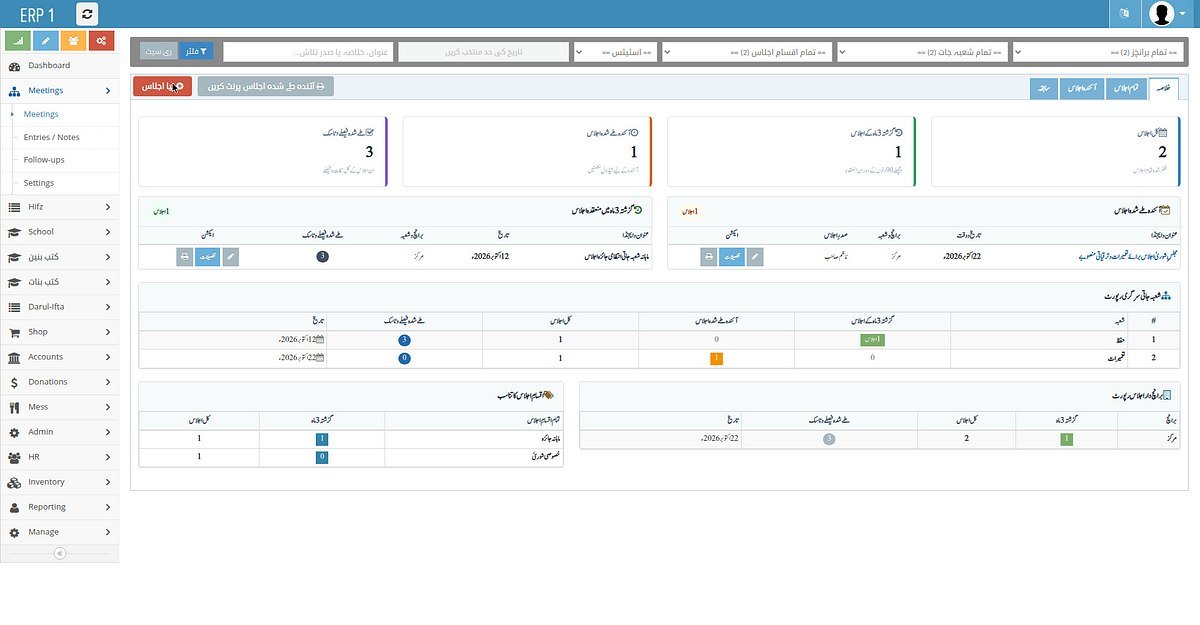
Task: Expand the HR sidebar section
Action: 59,457
